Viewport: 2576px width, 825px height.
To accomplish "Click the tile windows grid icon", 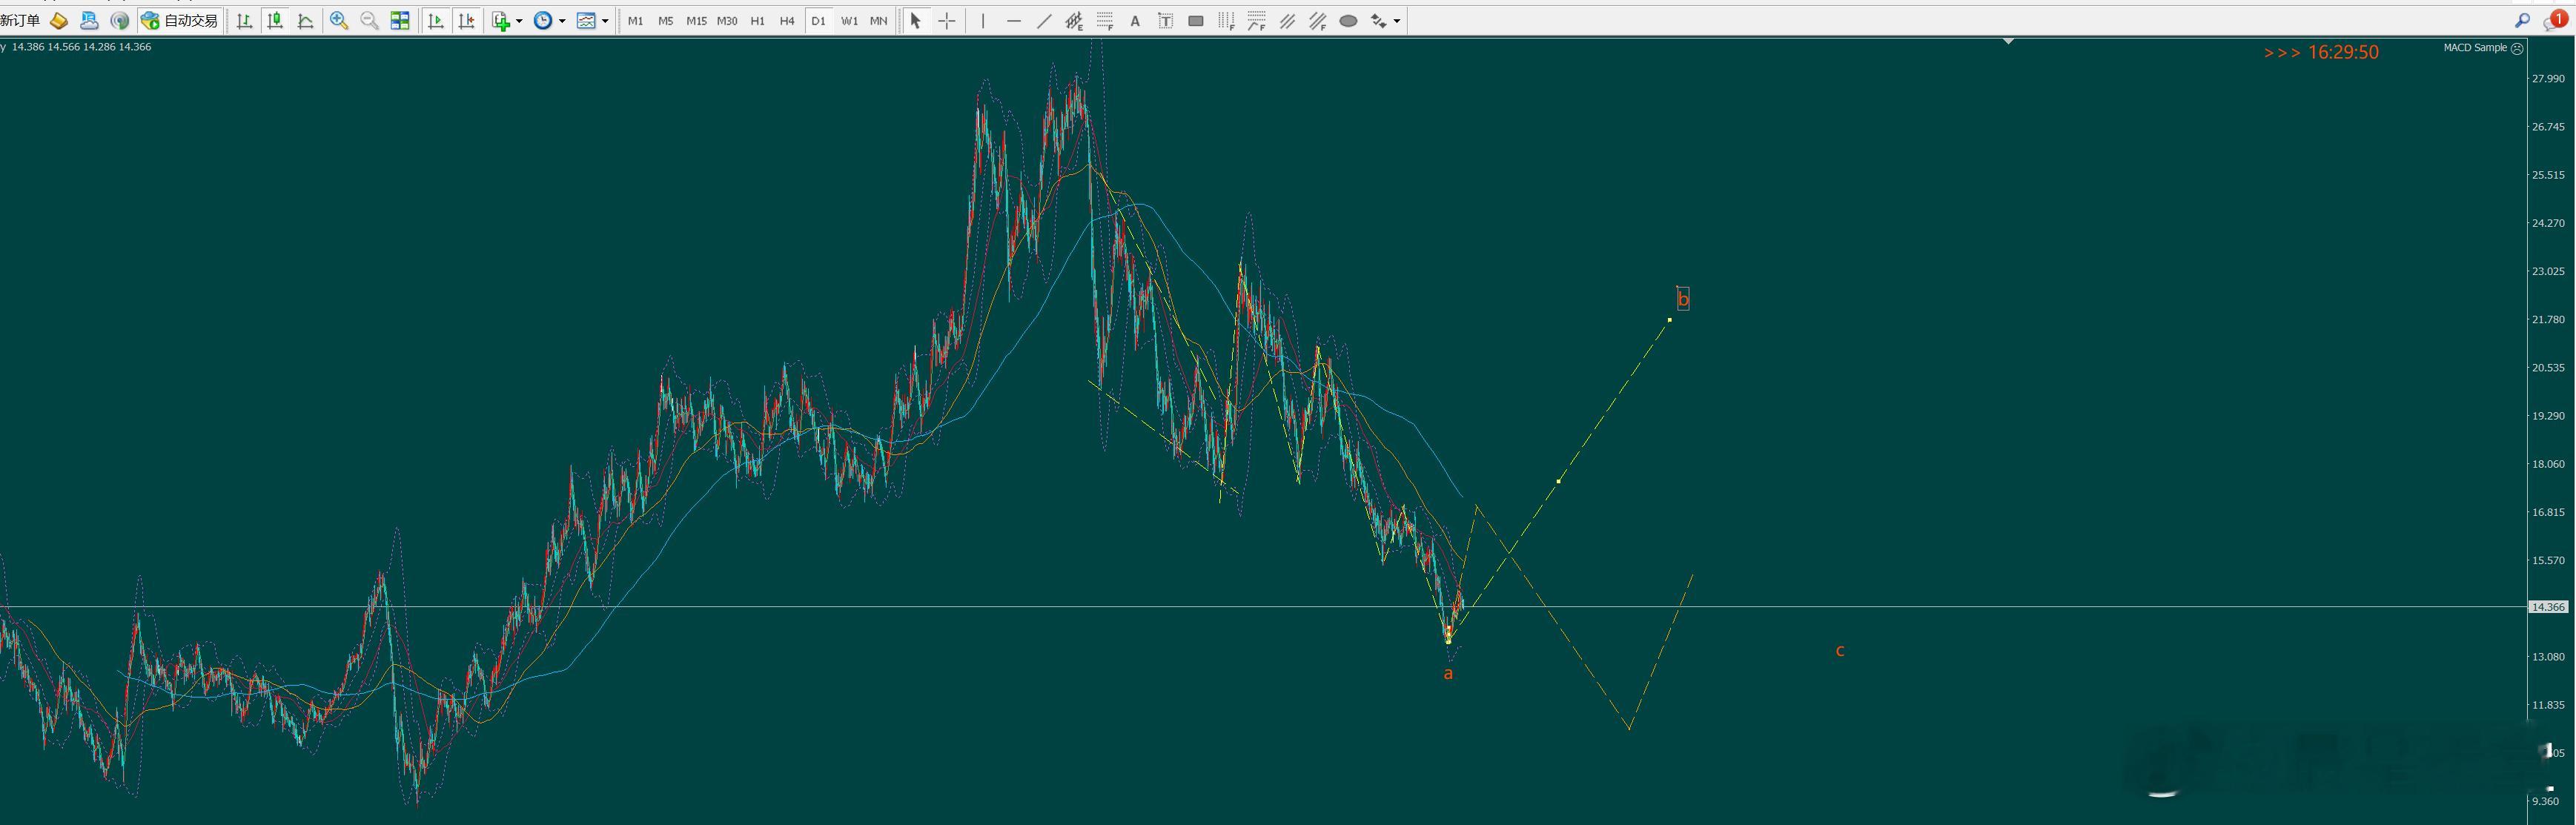I will [400, 20].
